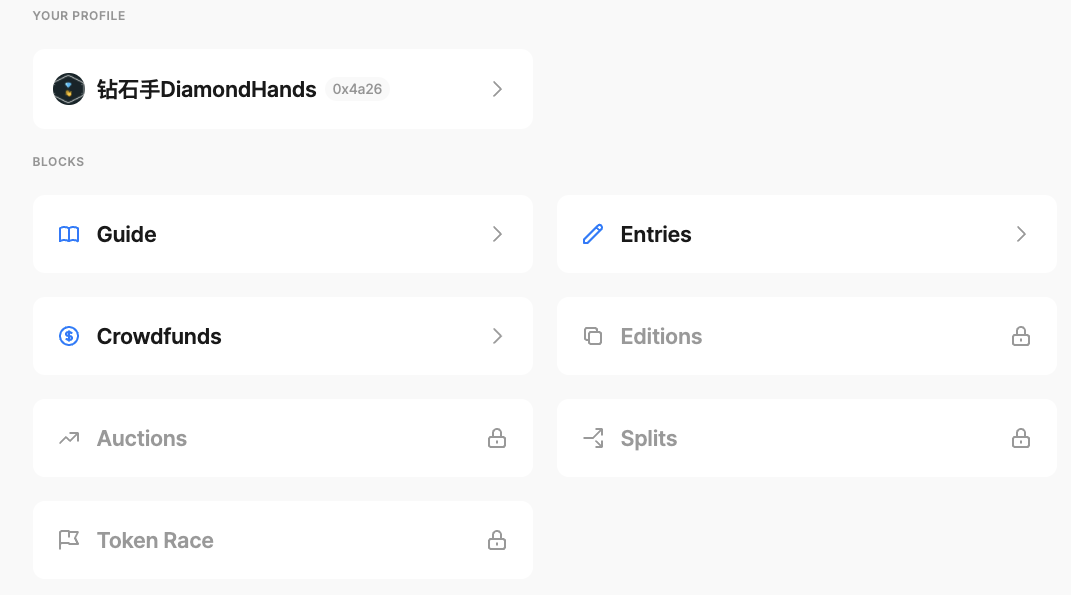Click the Crowdfunds dollar coin icon
The image size is (1071, 595).
69,336
